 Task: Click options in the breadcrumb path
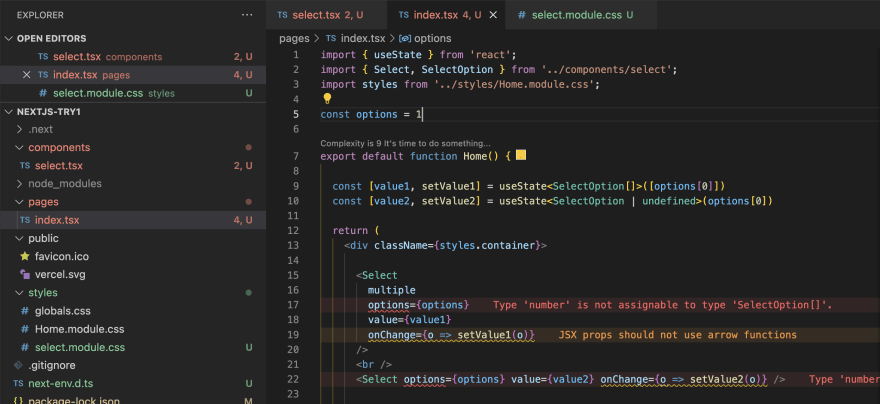[x=432, y=38]
